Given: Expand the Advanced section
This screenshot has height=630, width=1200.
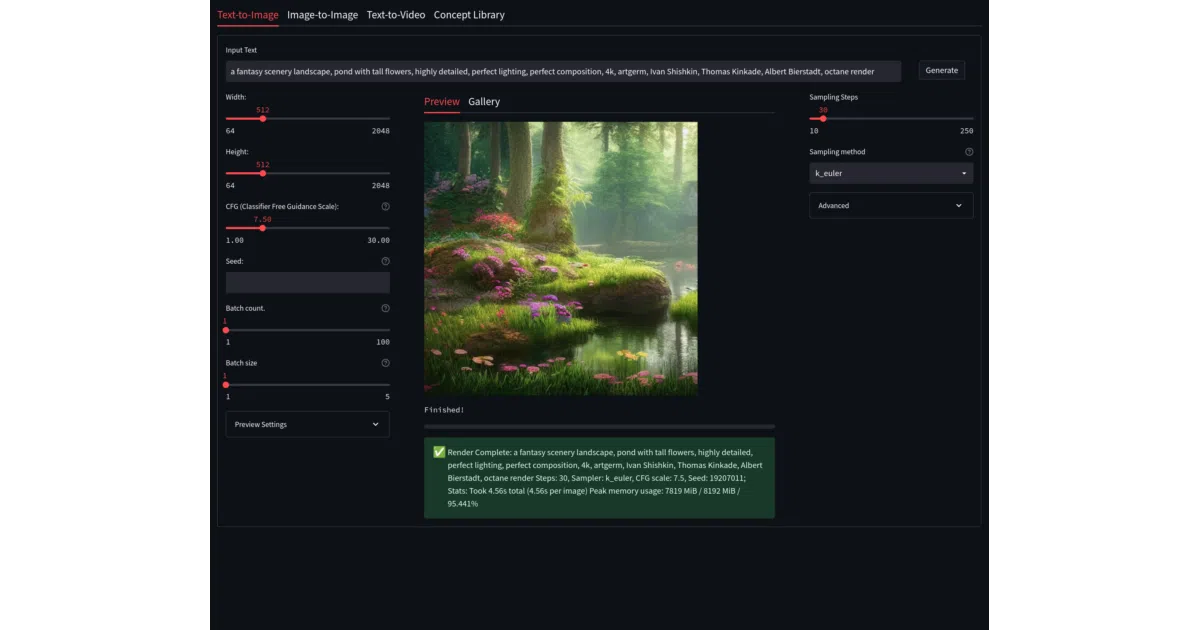Looking at the screenshot, I should [891, 205].
